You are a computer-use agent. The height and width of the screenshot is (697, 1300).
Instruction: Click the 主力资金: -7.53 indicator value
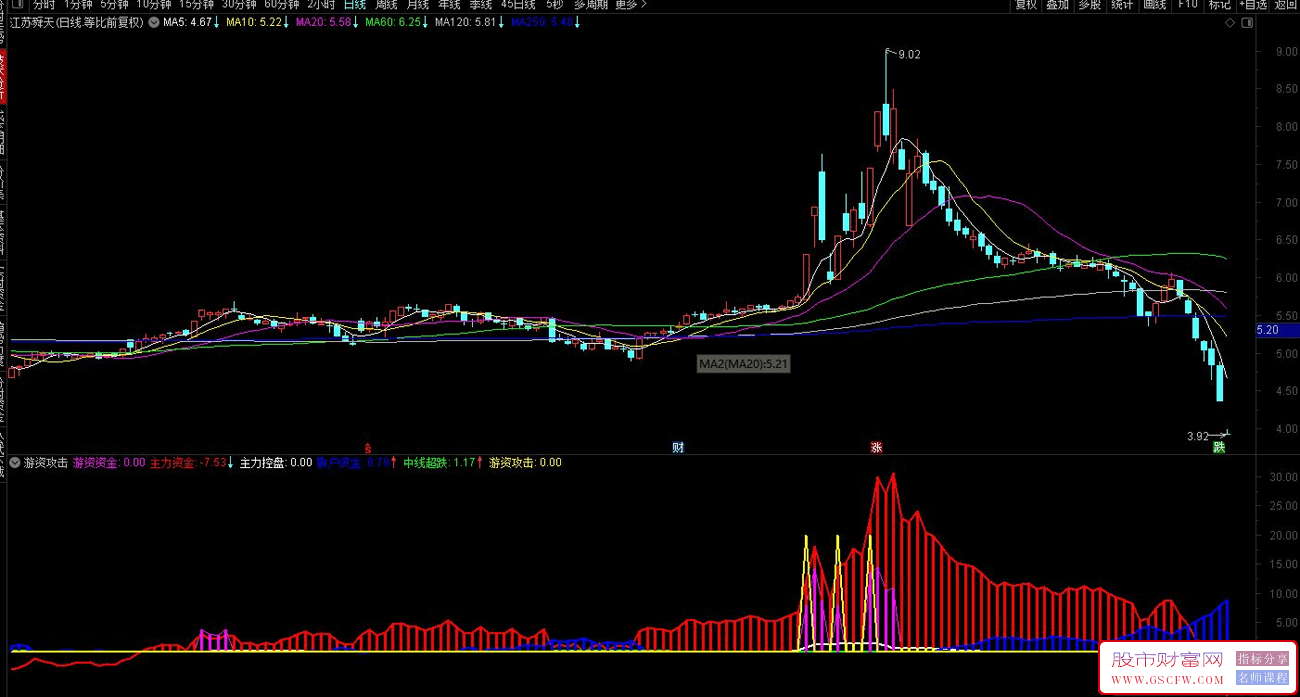click(x=188, y=463)
